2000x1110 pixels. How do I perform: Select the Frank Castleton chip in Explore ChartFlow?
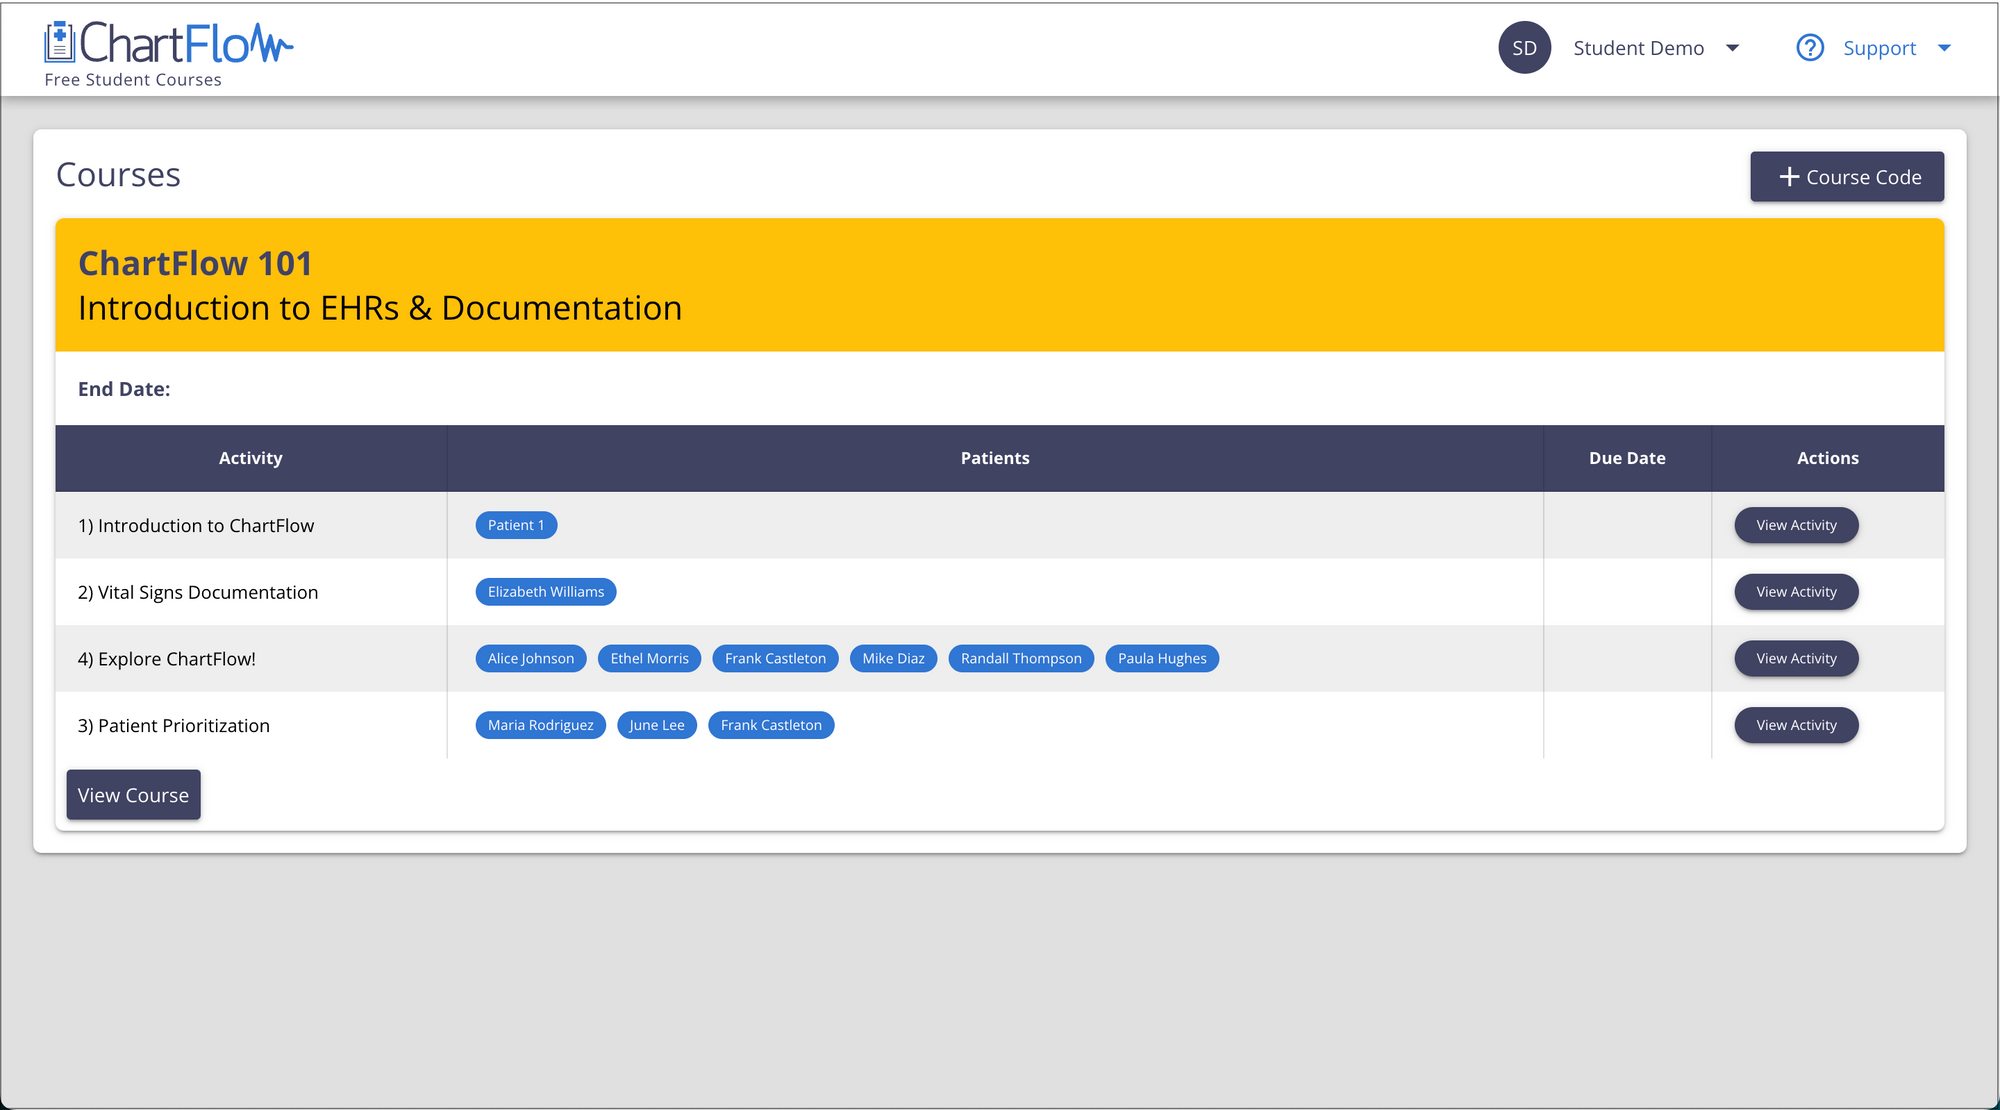point(774,658)
